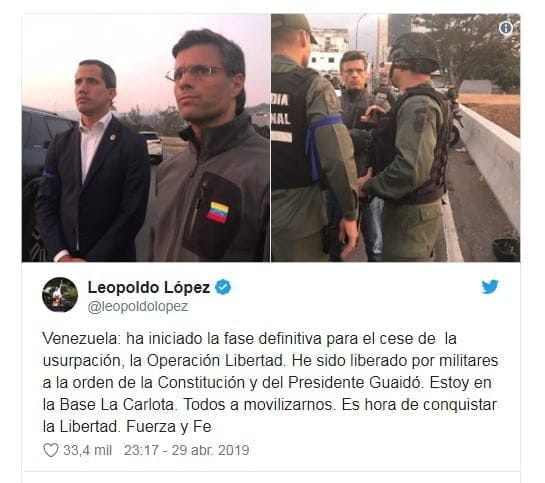Image resolution: width=545 pixels, height=483 pixels.
Task: Click "Presidente Guaidó" in the tweet text
Action: (x=355, y=383)
